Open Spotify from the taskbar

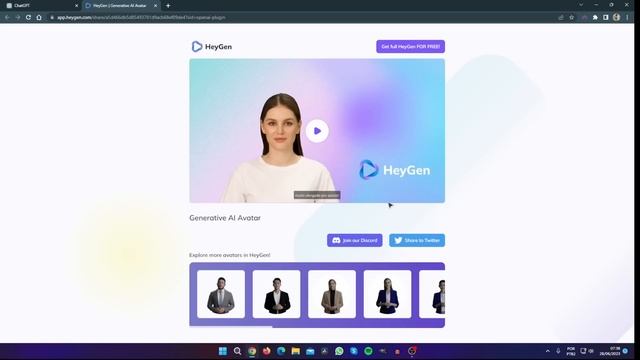[368, 351]
